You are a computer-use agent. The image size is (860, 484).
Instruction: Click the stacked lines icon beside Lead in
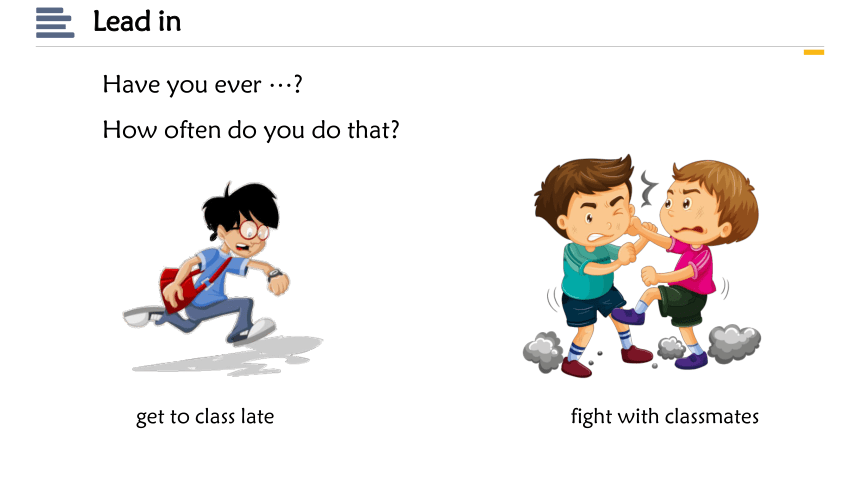click(x=55, y=22)
